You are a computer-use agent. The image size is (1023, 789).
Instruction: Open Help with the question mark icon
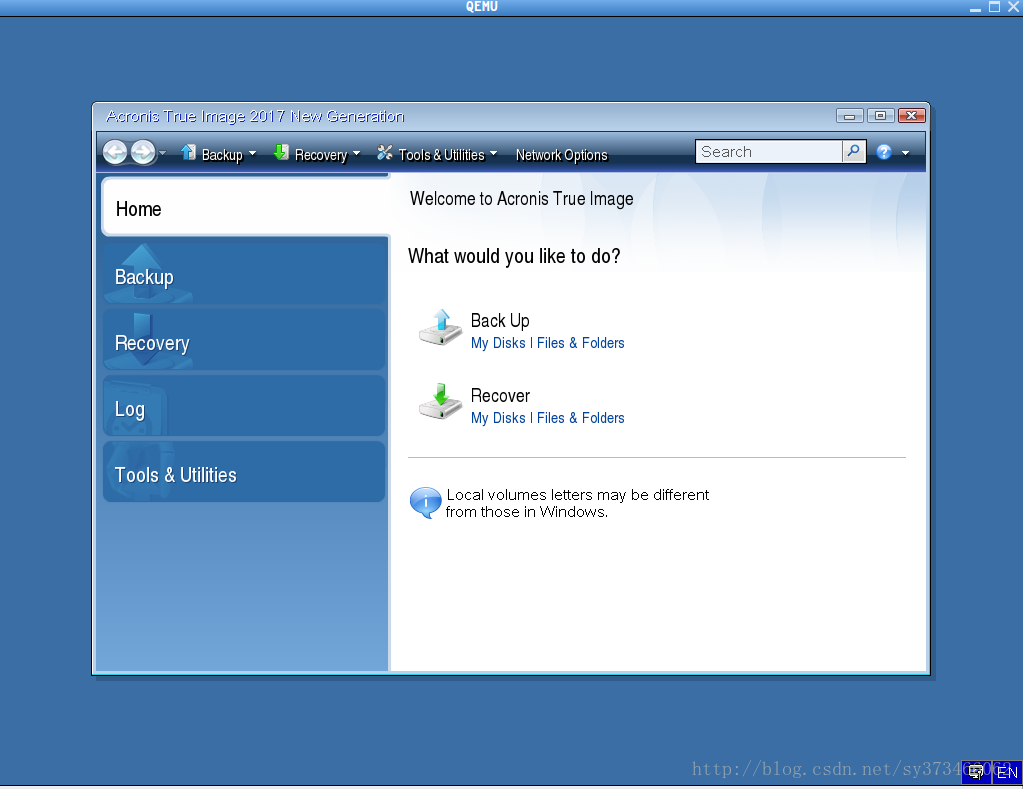pyautogui.click(x=884, y=152)
